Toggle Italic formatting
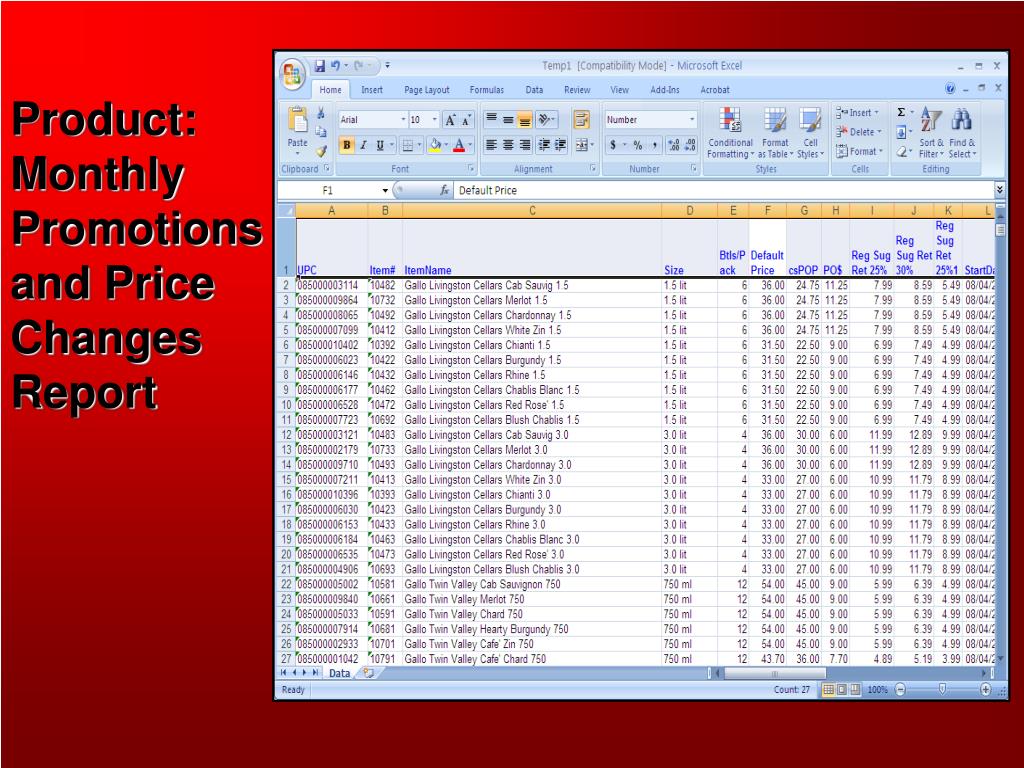This screenshot has height=768, width=1024. point(363,146)
